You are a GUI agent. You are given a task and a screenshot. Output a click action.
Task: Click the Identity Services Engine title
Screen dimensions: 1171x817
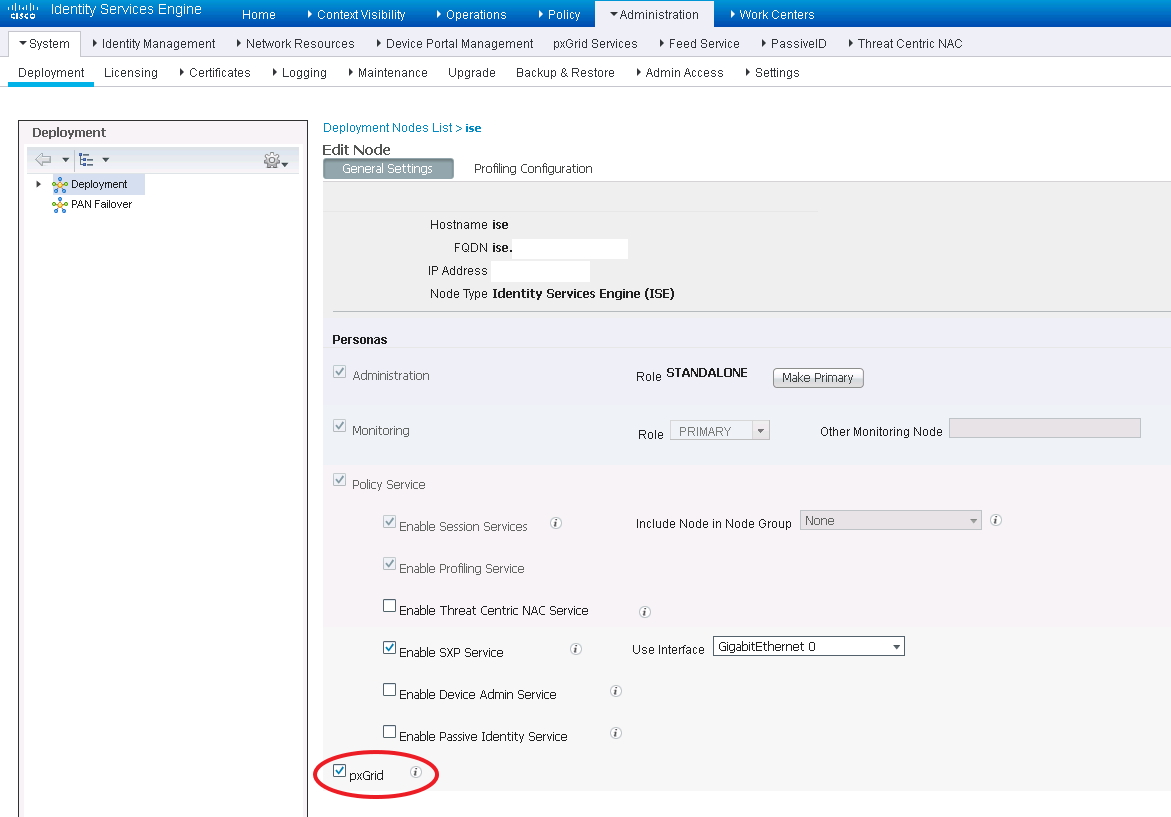pos(126,10)
